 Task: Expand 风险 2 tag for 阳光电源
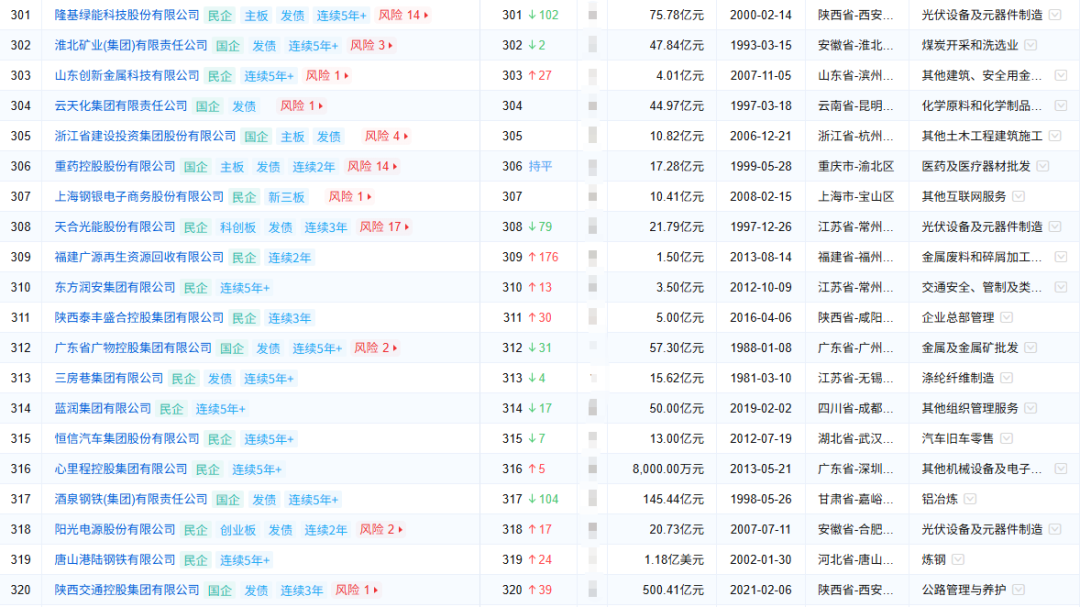coord(382,530)
